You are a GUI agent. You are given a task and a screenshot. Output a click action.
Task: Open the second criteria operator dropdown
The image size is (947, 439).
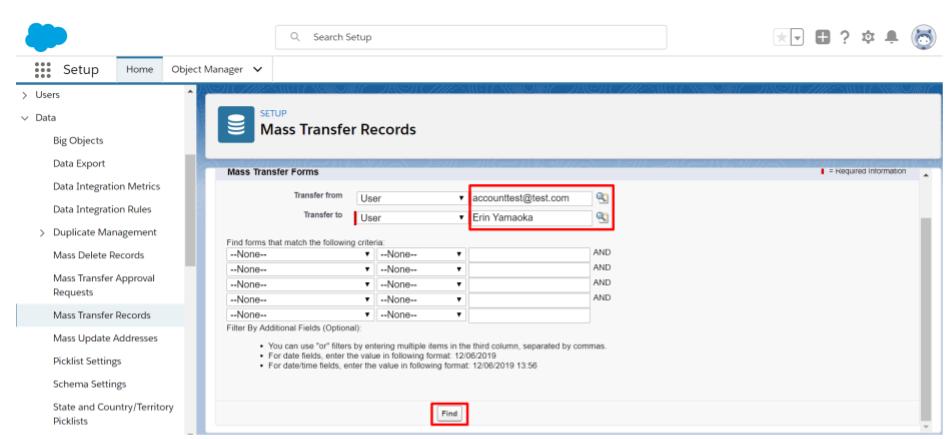click(421, 269)
